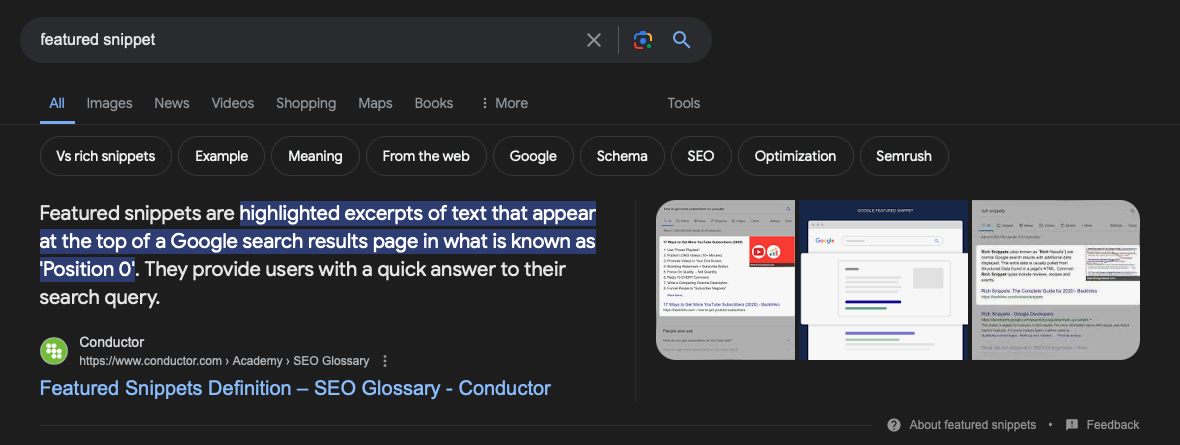Open Google Lens image search icon
The image size is (1180, 445).
click(x=642, y=40)
